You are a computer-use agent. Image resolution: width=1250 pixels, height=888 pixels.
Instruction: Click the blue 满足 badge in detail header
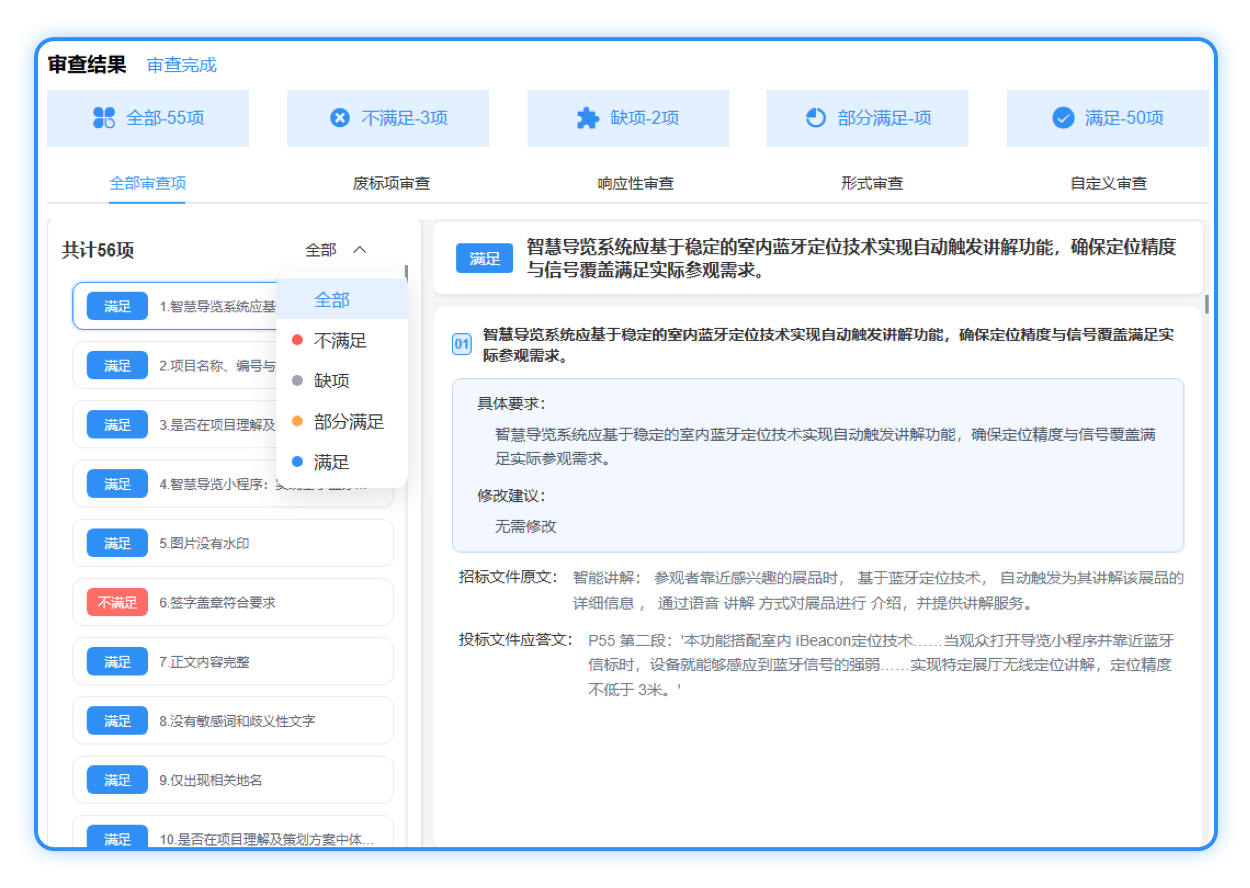[484, 259]
